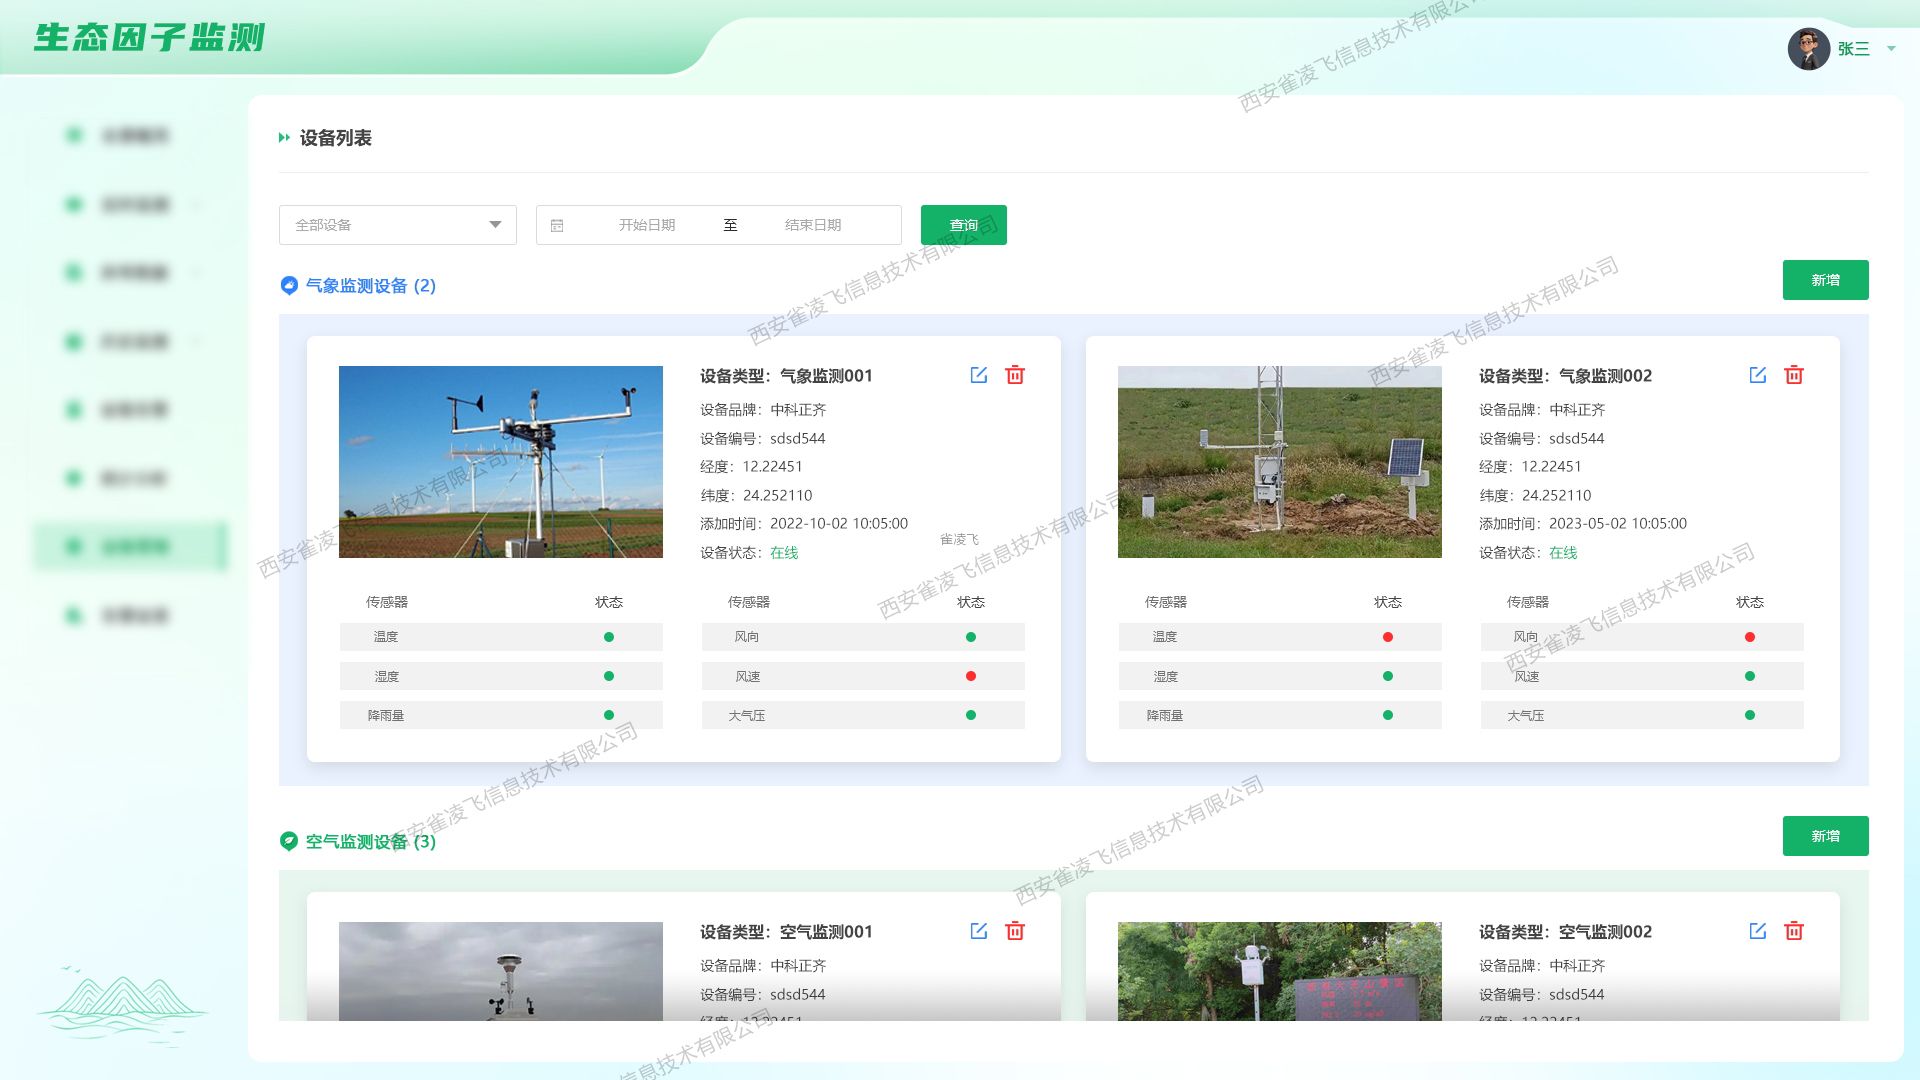Remove the 空气监测001 device
Screen dimensions: 1920x1080
1015,931
